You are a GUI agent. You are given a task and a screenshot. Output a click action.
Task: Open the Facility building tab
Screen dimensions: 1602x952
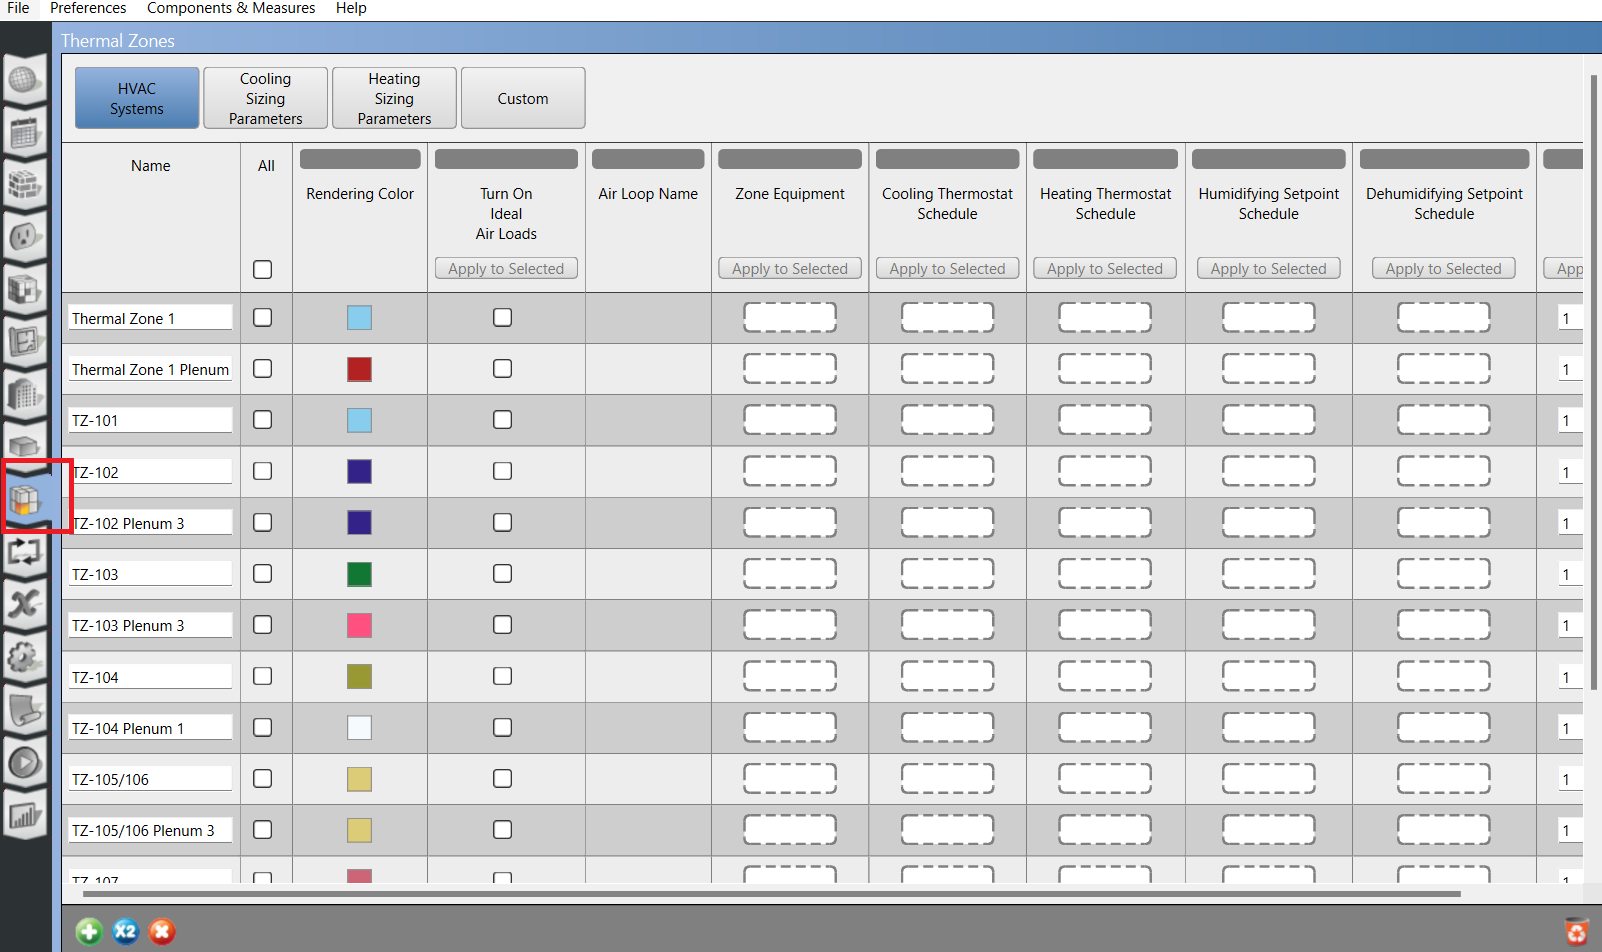click(x=25, y=394)
